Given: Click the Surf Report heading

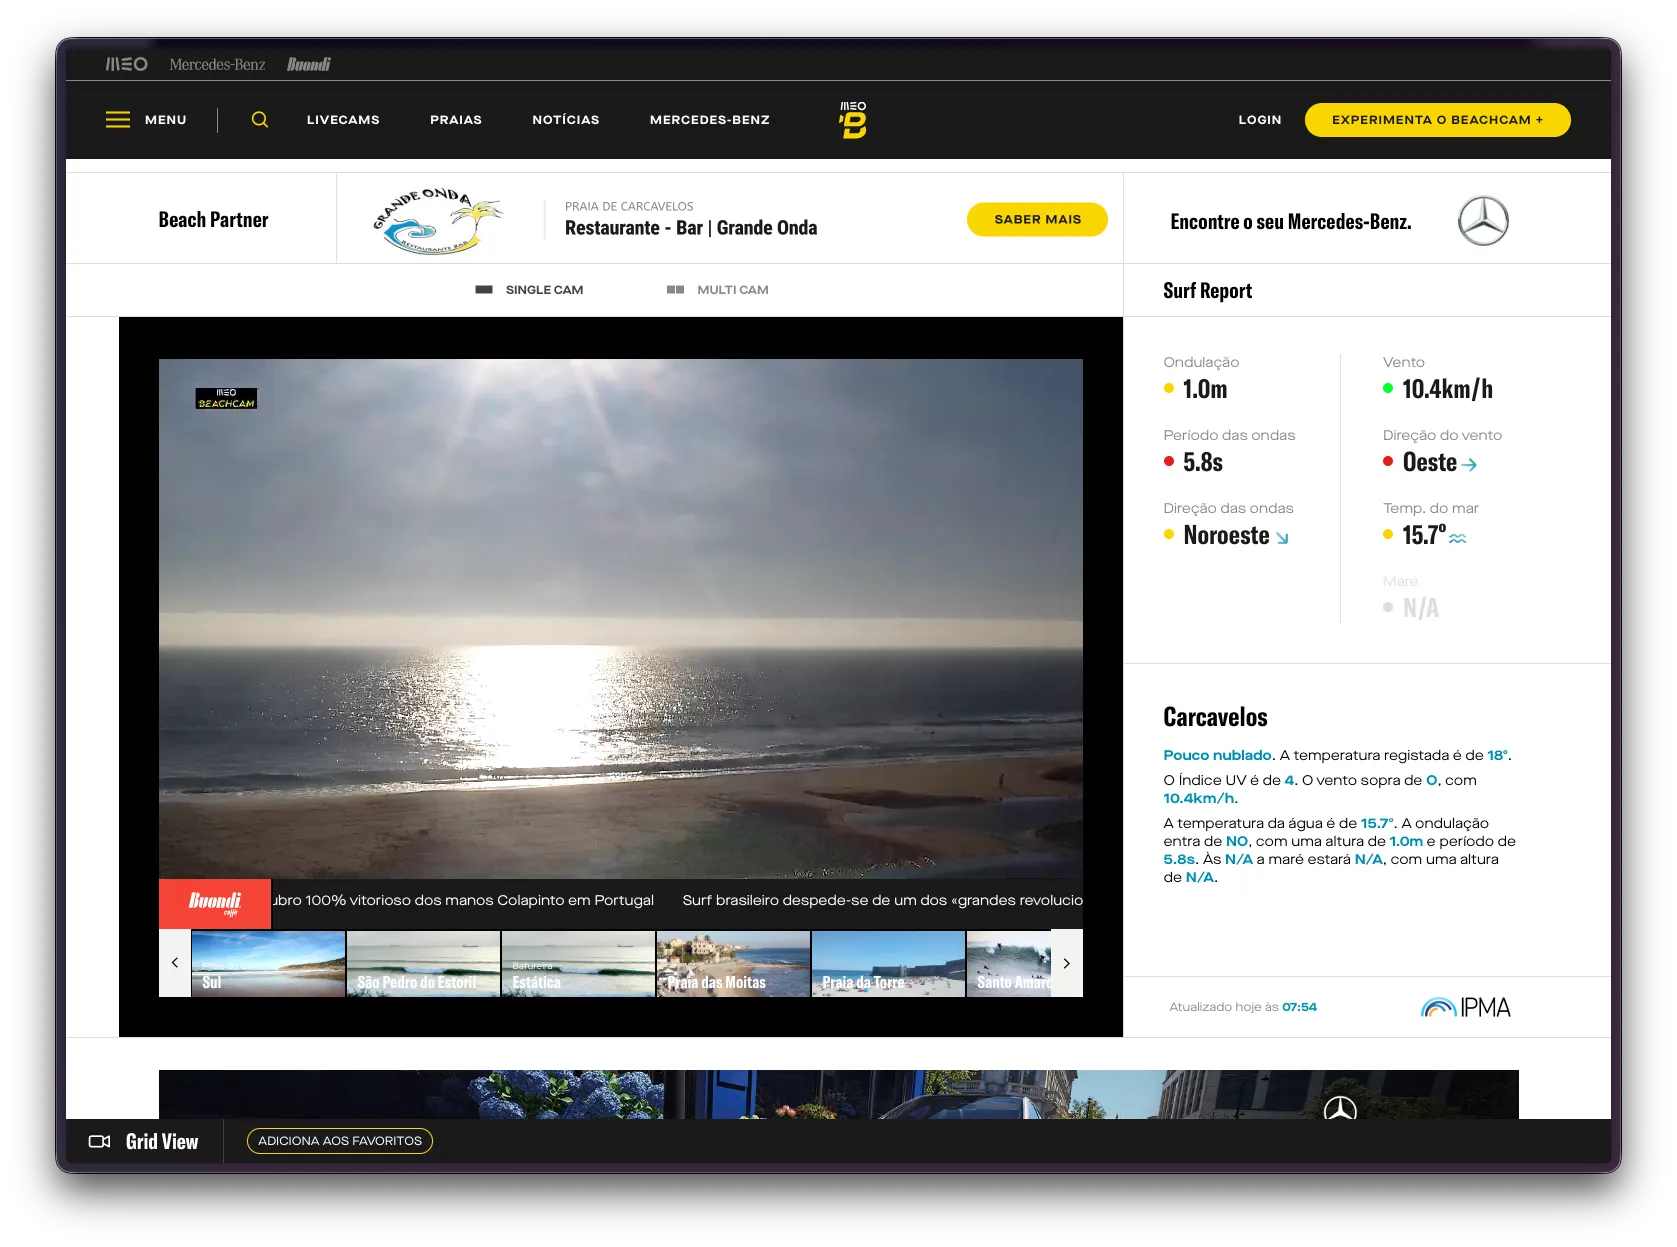Looking at the screenshot, I should tap(1207, 291).
